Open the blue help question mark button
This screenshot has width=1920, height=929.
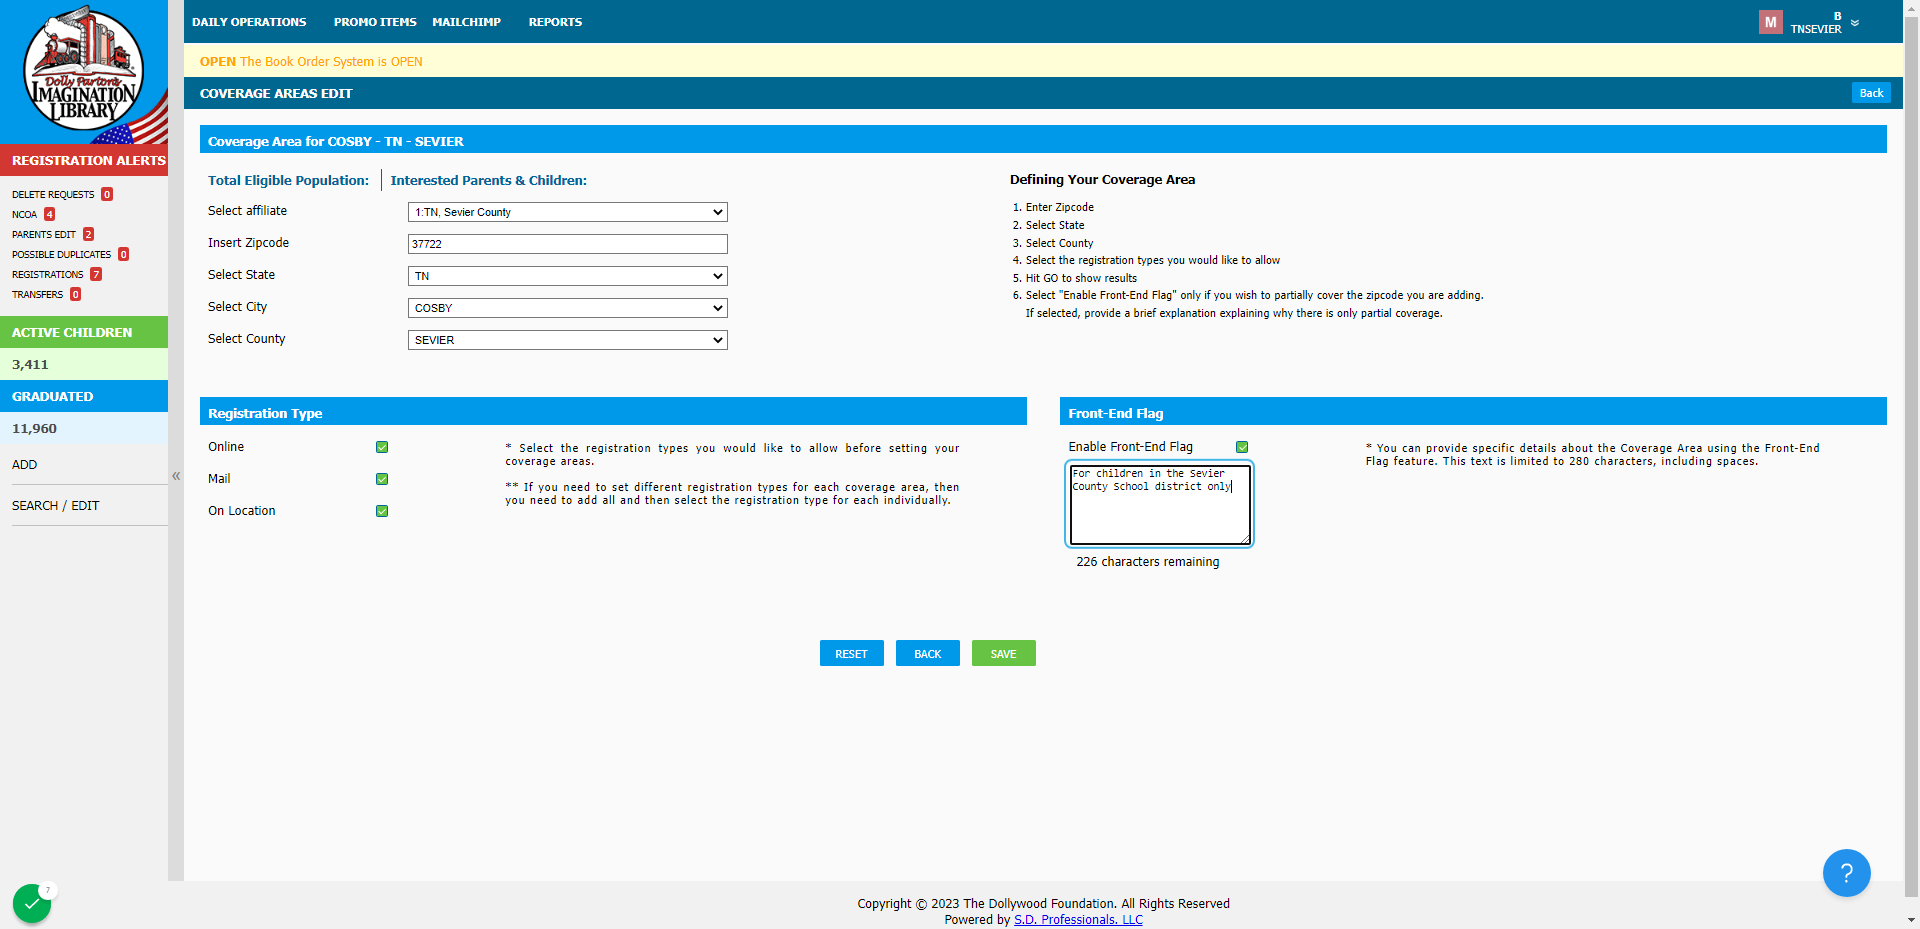[1846, 873]
